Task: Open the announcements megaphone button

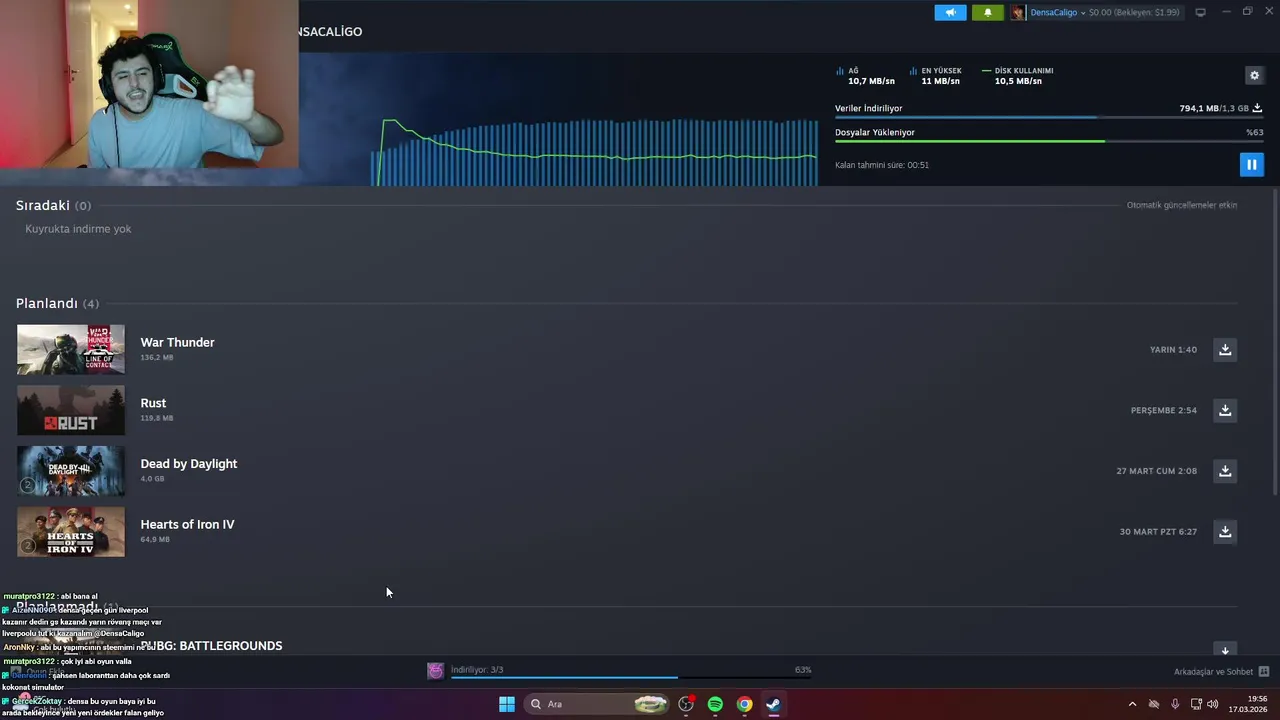Action: (950, 12)
